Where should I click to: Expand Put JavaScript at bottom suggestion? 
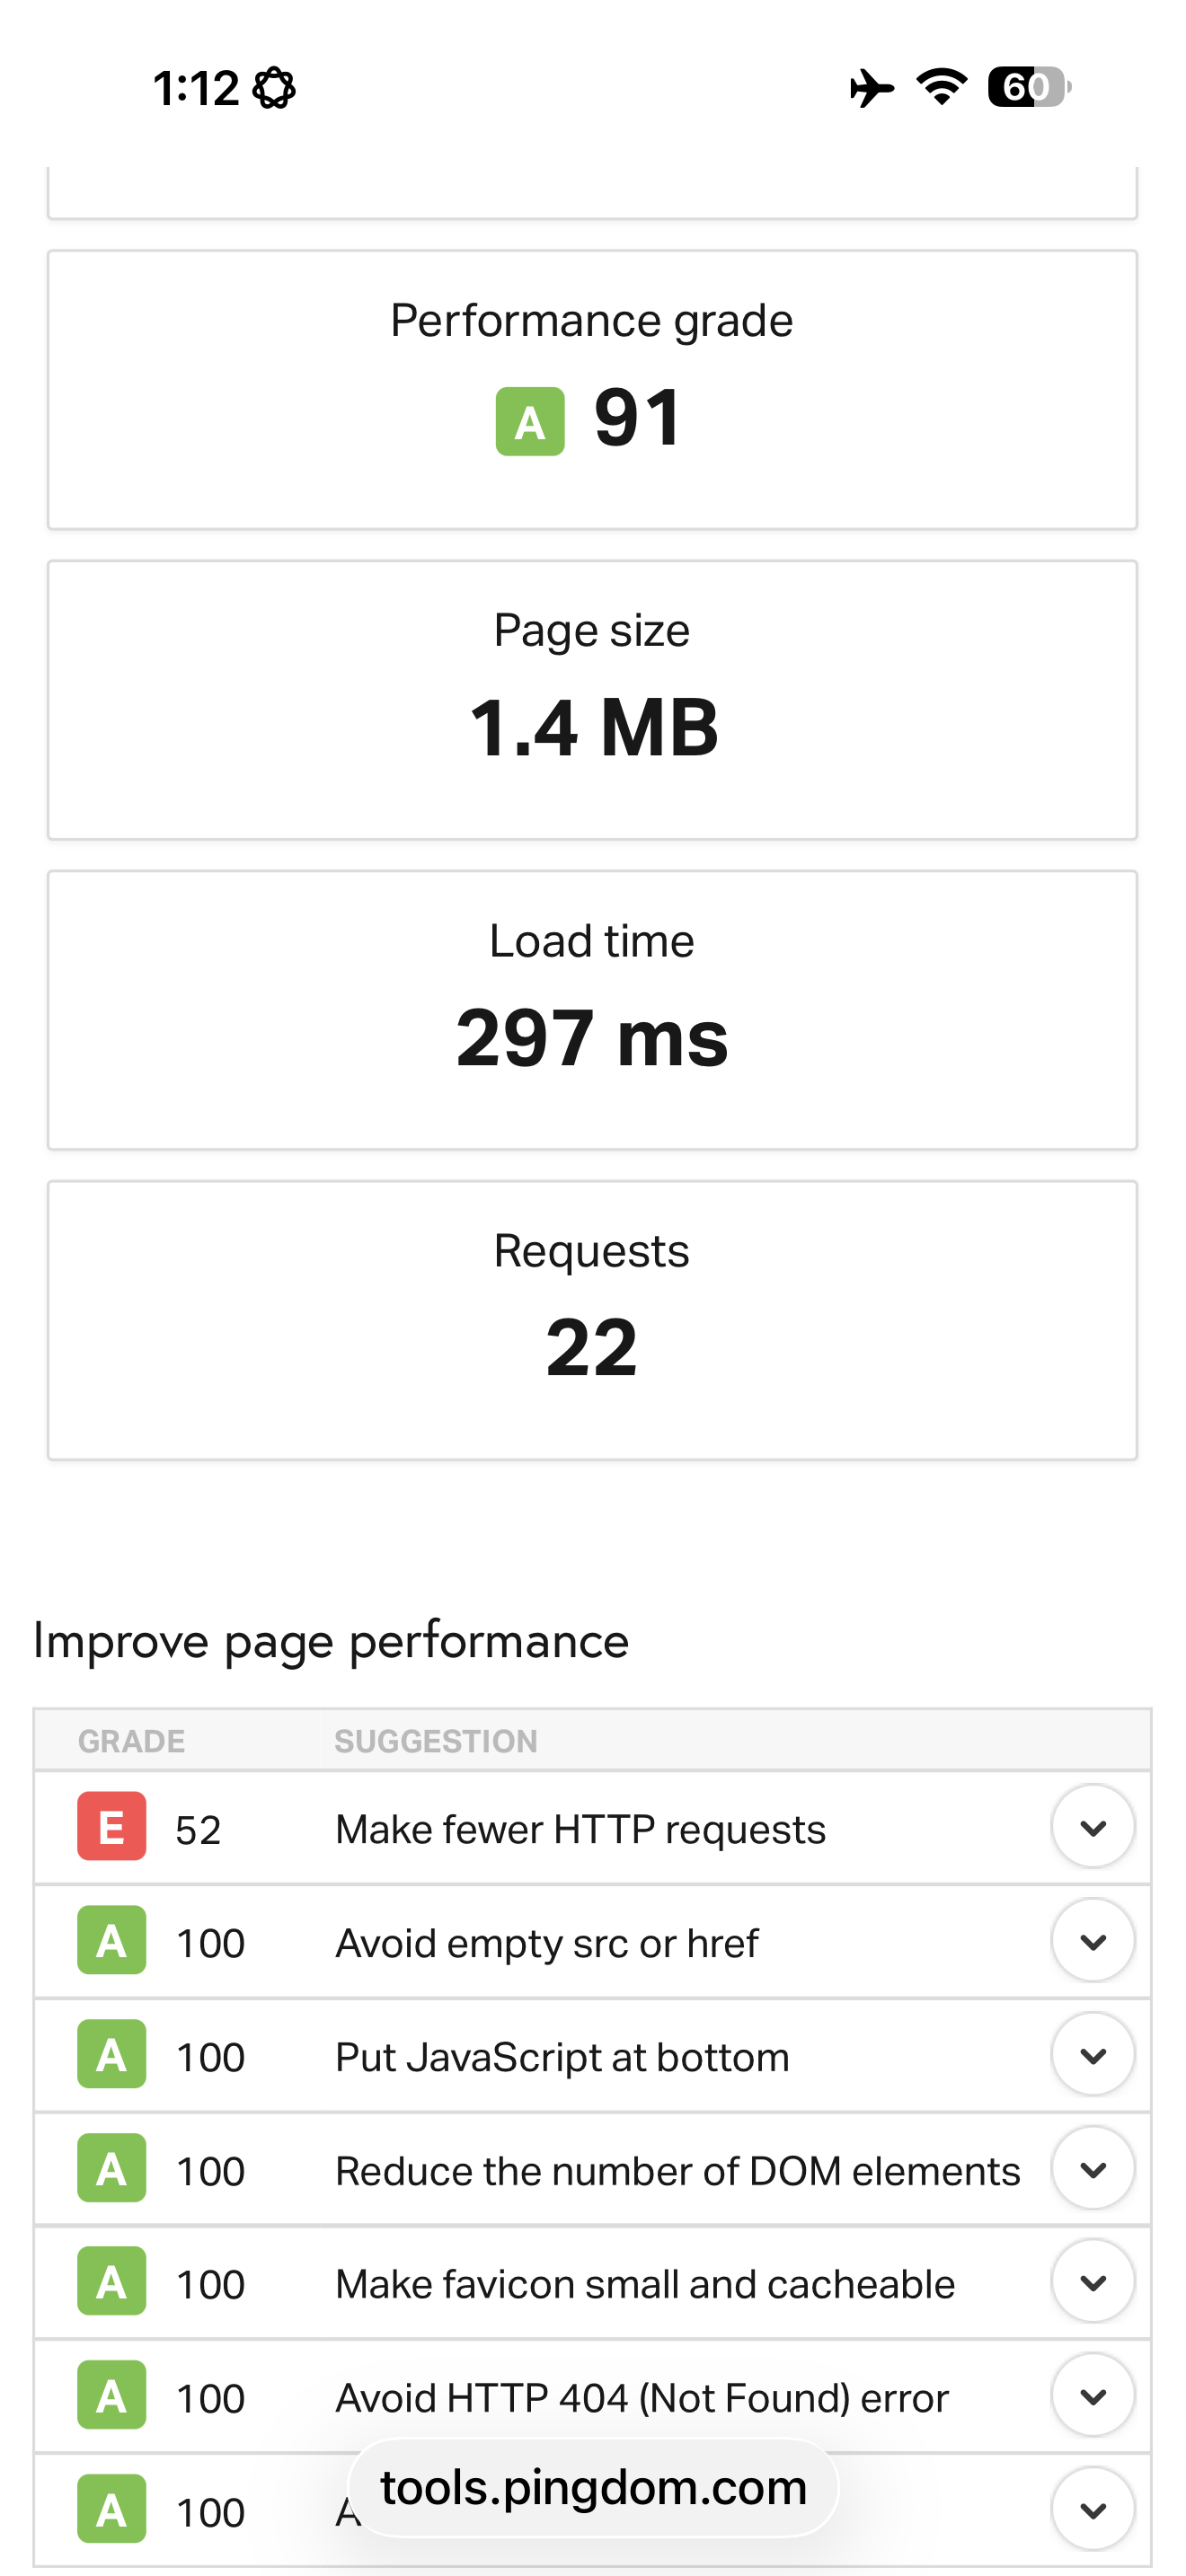pos(1092,2055)
